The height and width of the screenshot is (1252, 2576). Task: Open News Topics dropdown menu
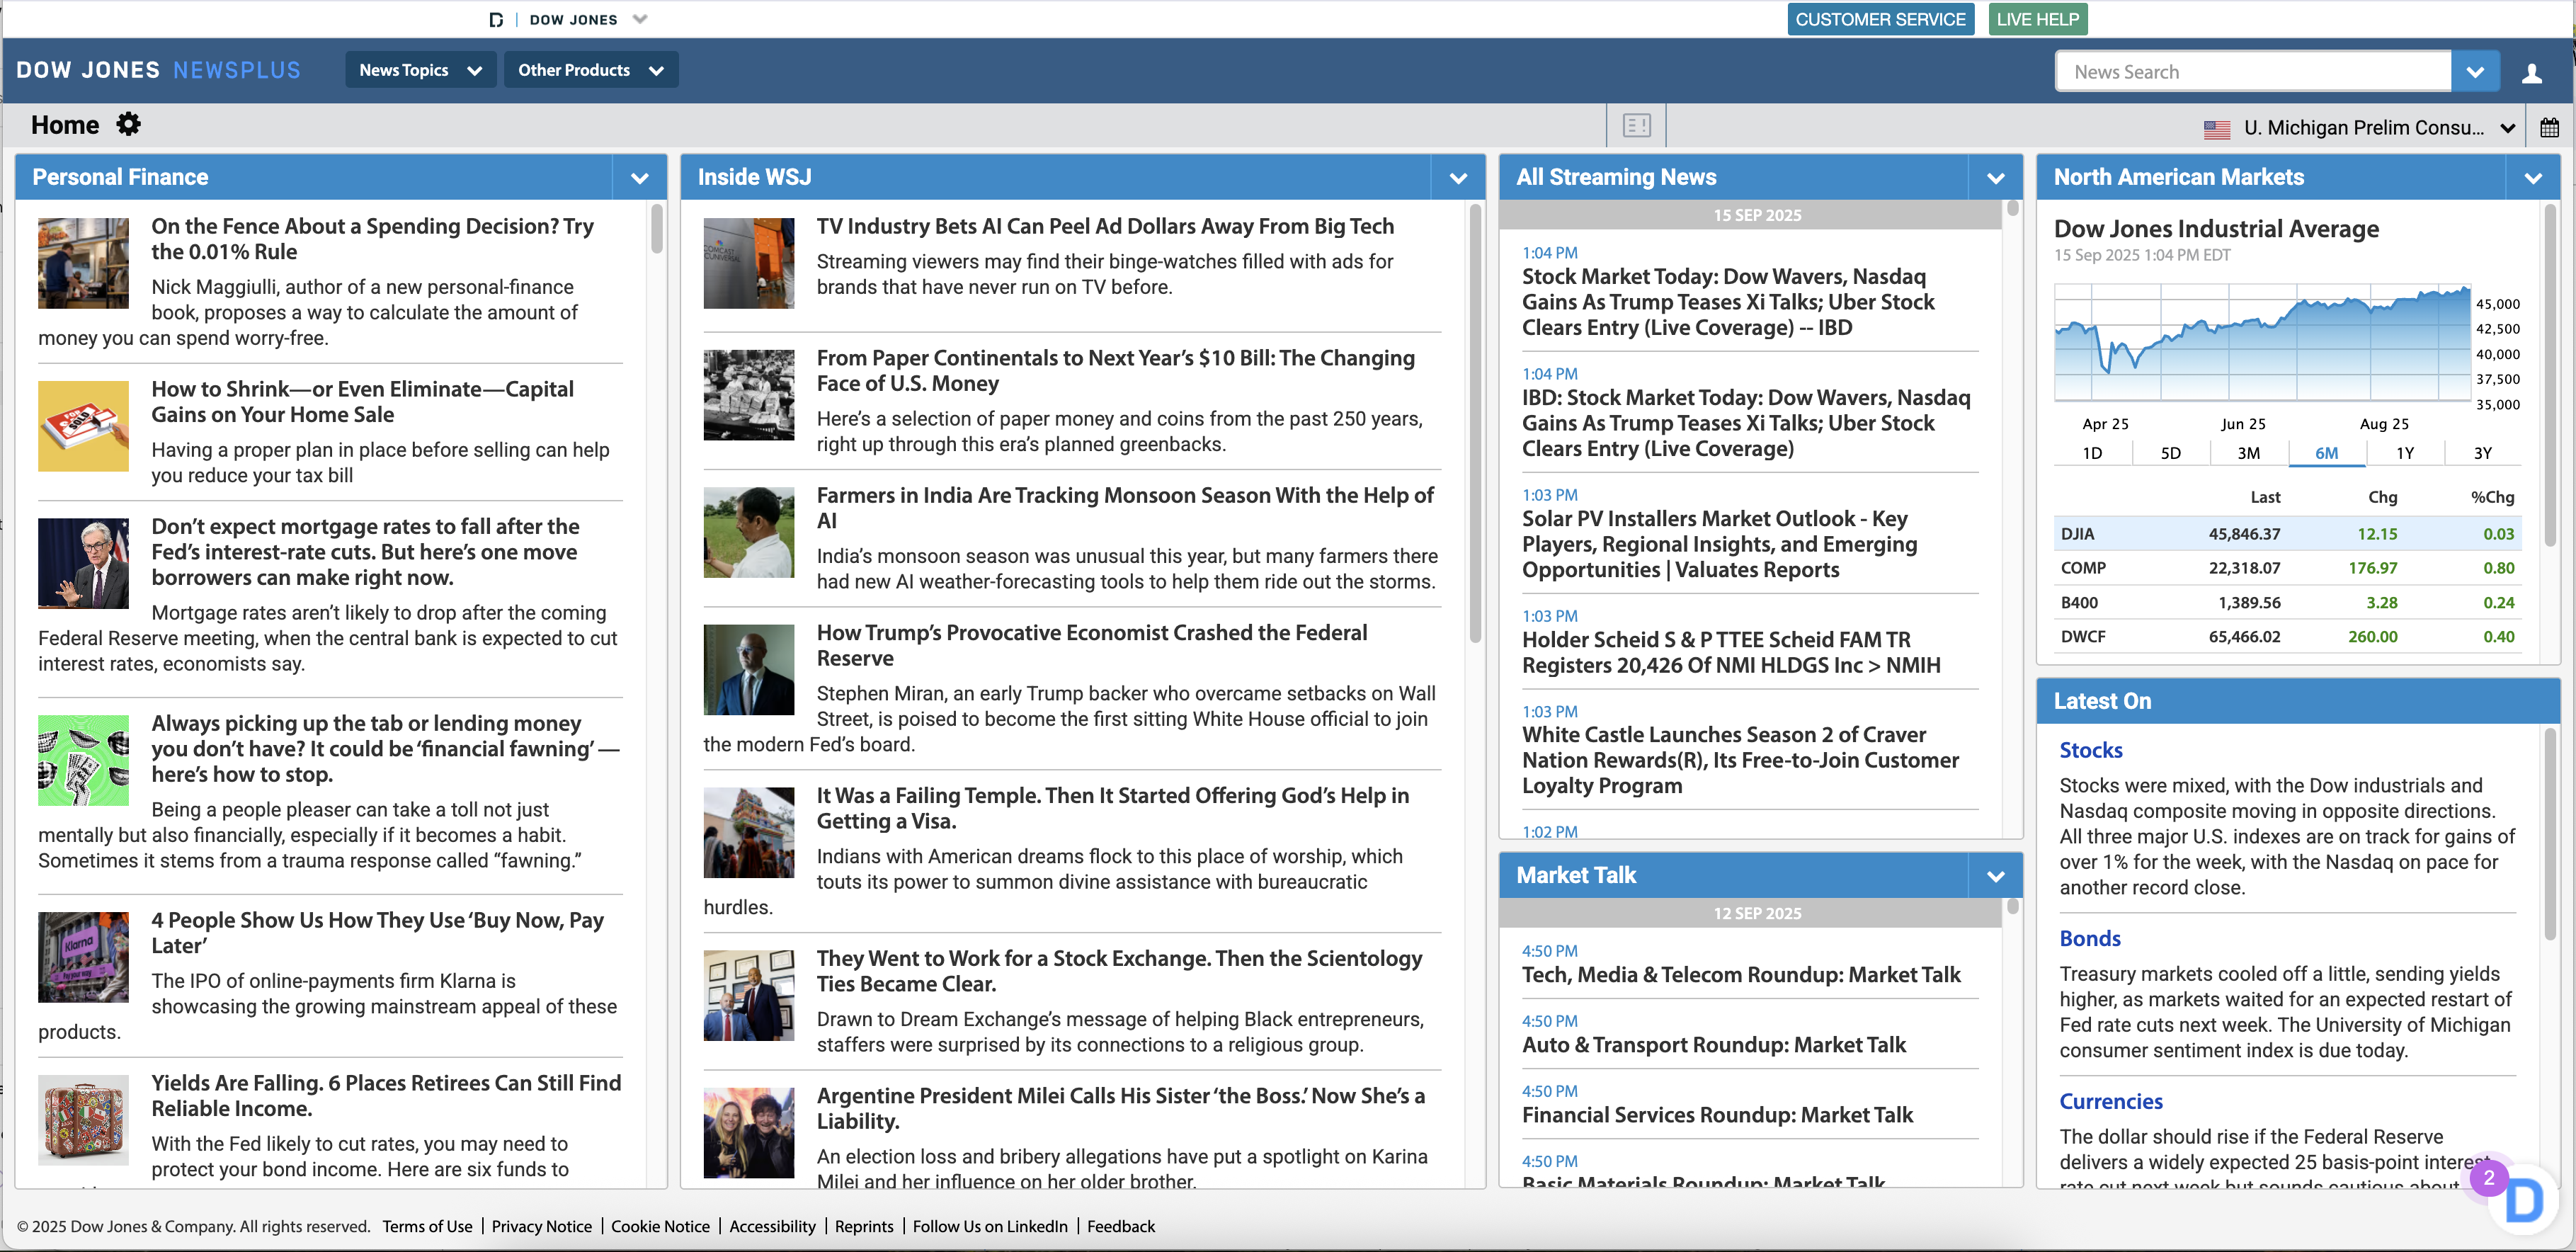(x=420, y=70)
